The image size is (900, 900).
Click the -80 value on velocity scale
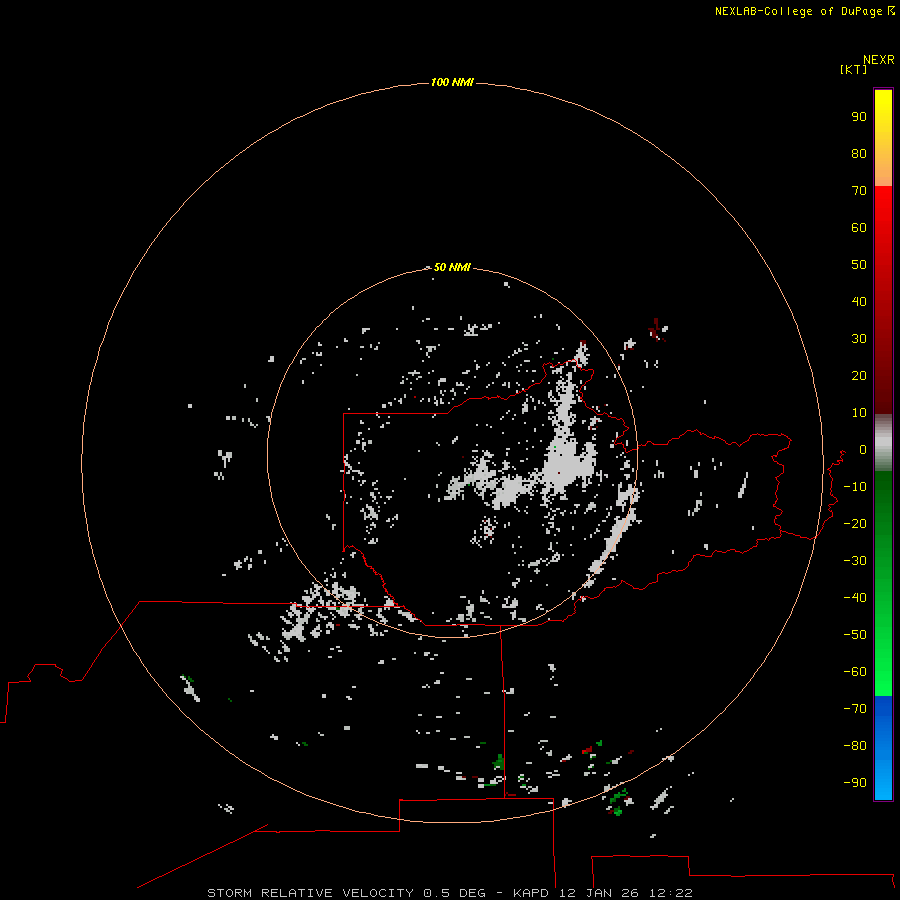(855, 746)
